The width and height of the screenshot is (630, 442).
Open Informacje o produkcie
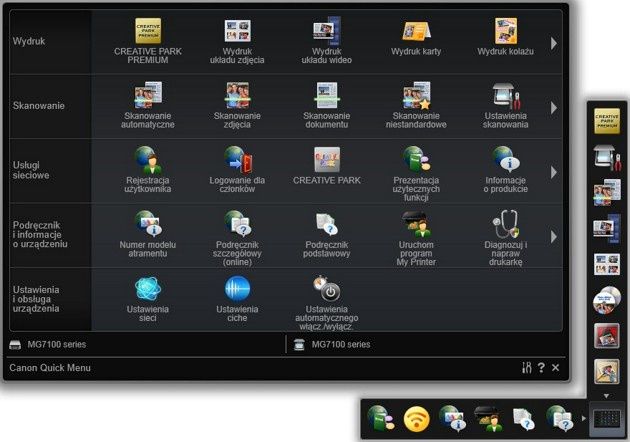tap(505, 170)
